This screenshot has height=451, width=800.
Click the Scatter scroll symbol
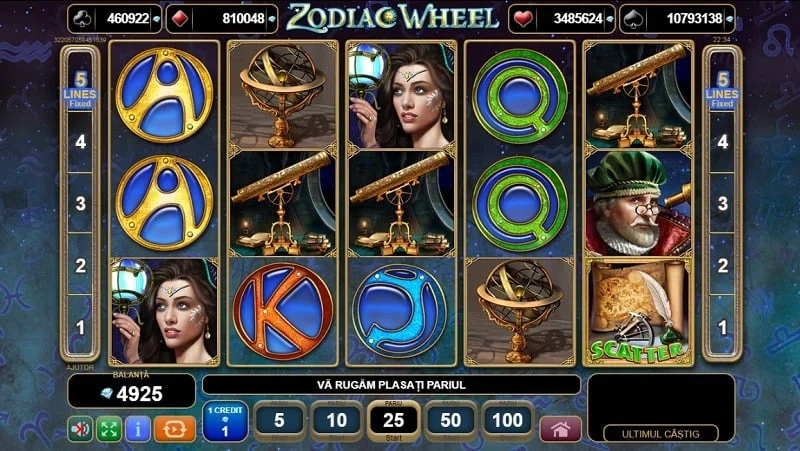click(638, 312)
